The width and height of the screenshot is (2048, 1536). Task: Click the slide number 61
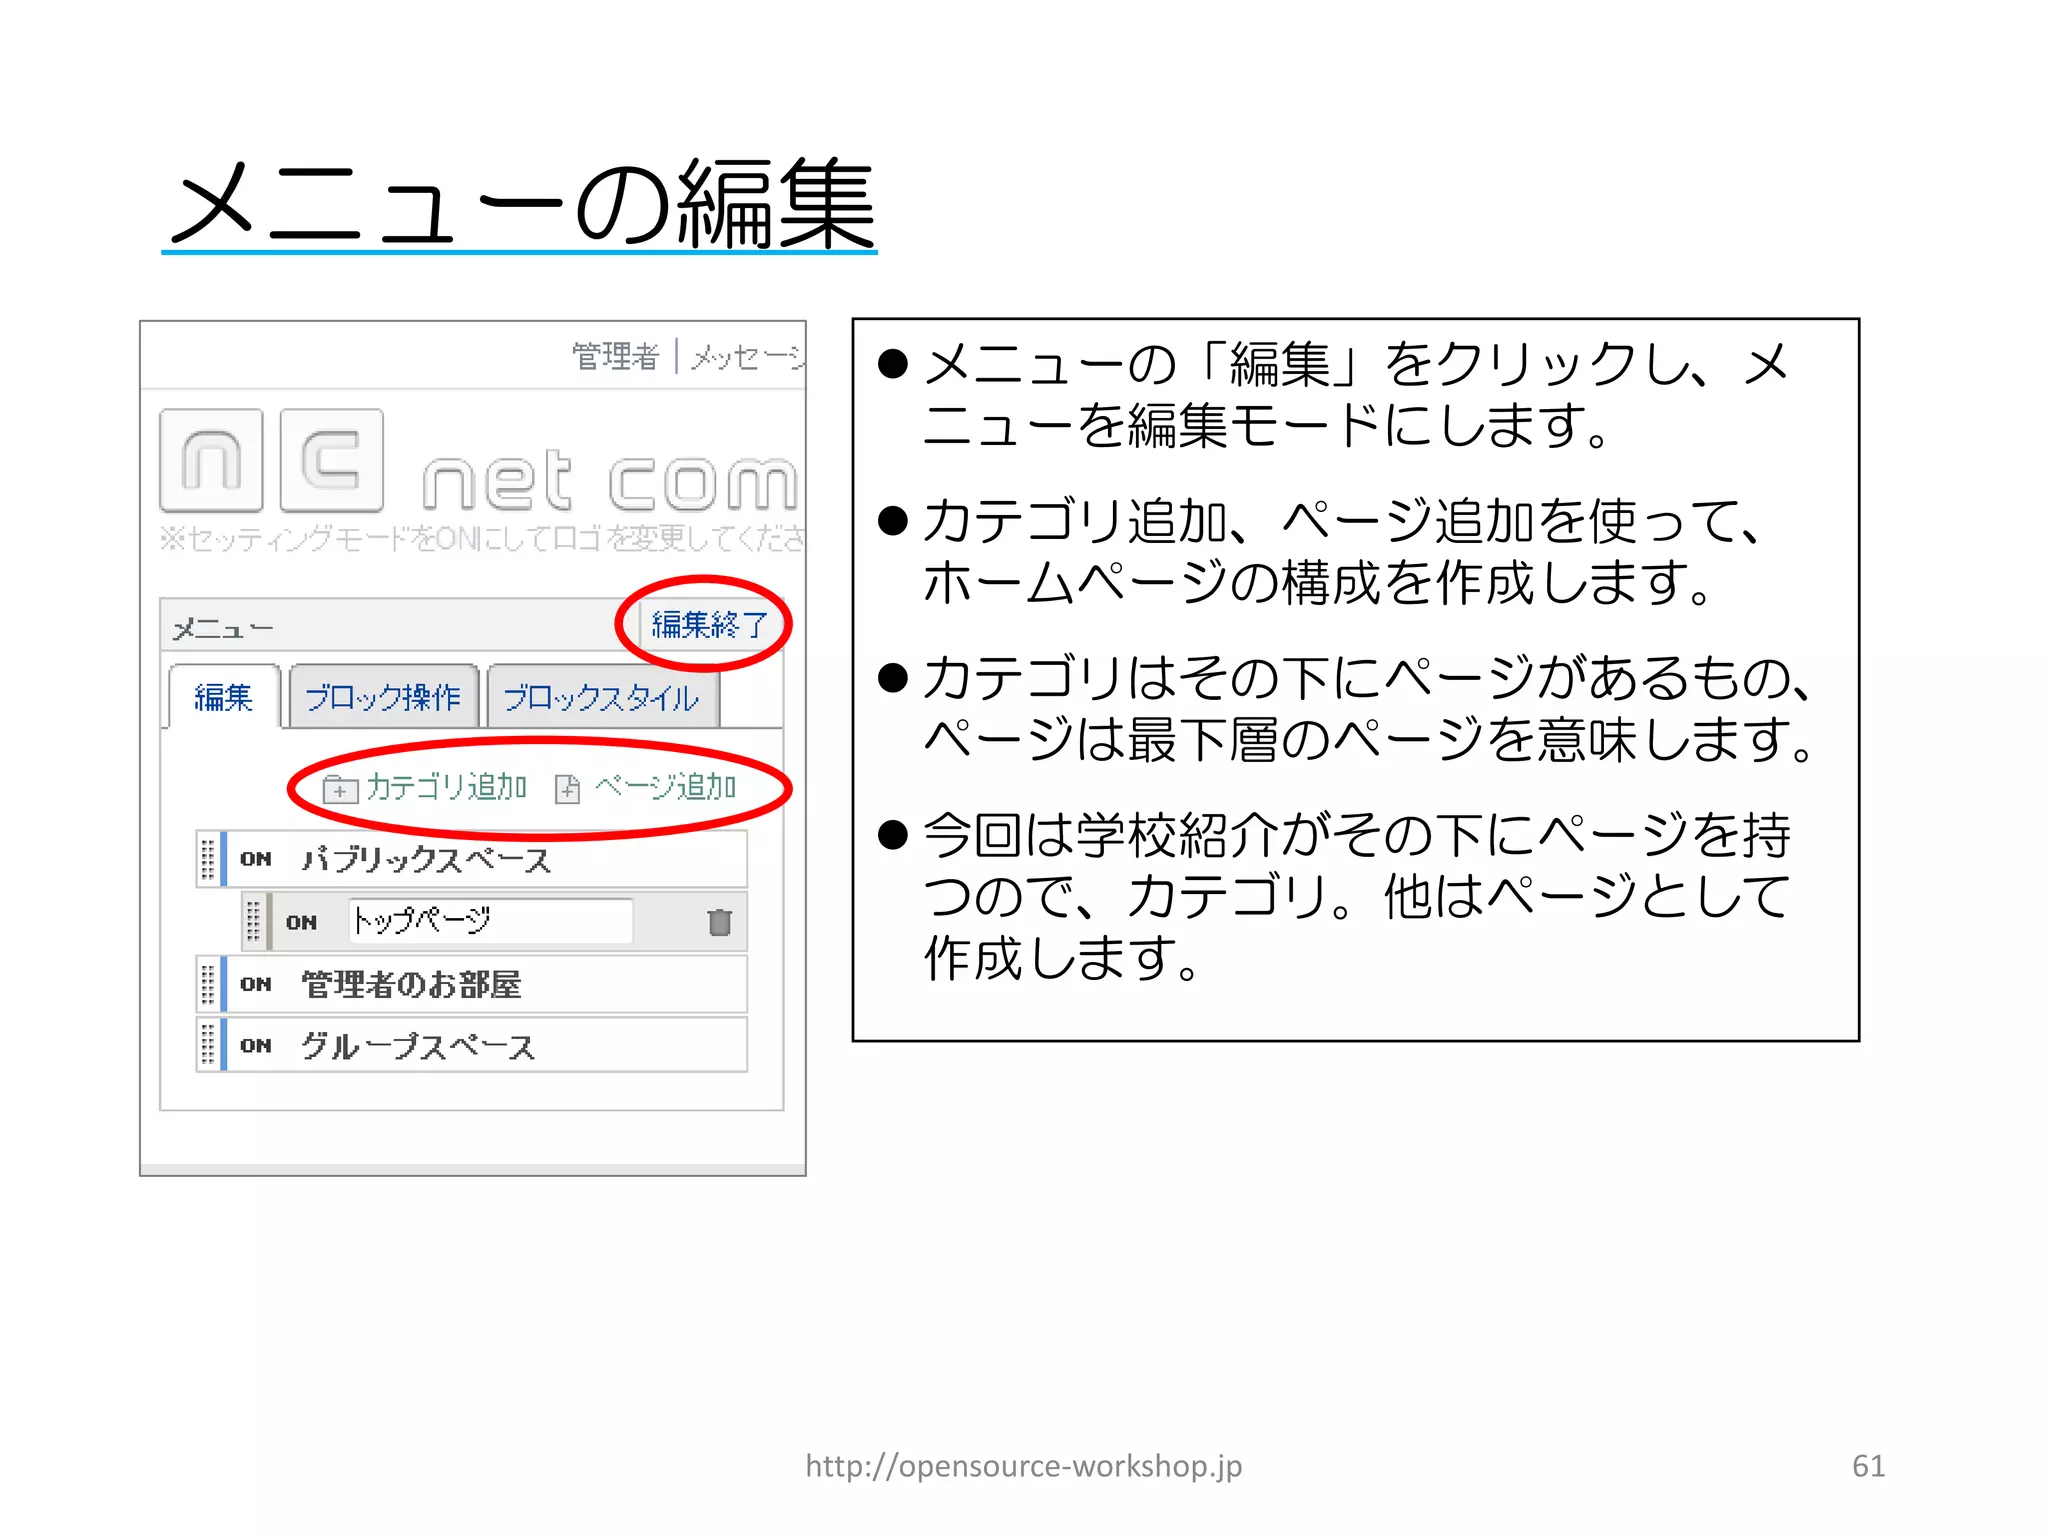pyautogui.click(x=1868, y=1466)
